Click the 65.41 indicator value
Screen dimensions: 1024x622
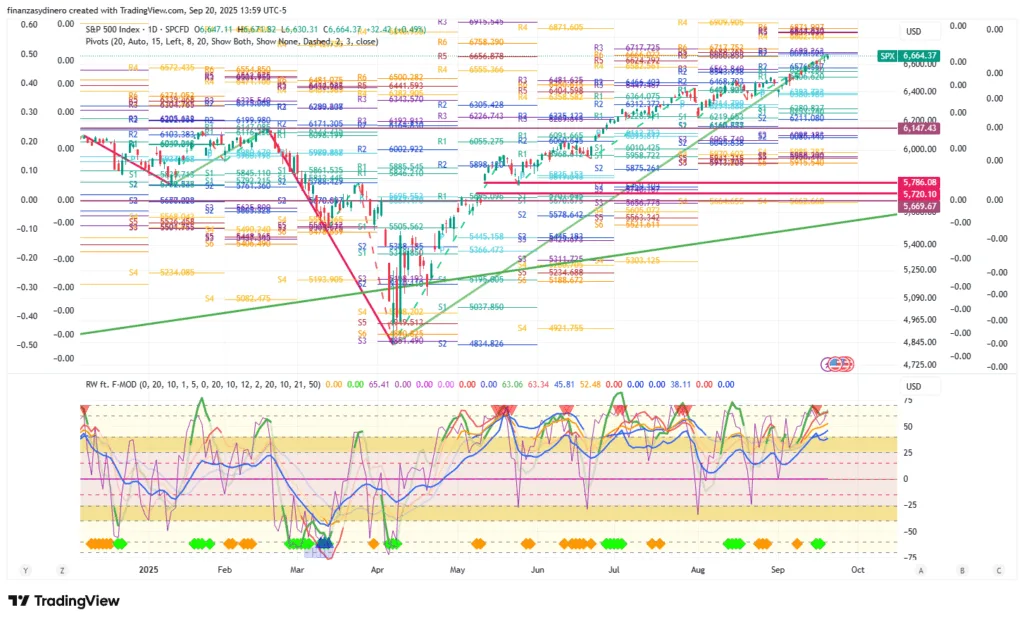click(379, 384)
